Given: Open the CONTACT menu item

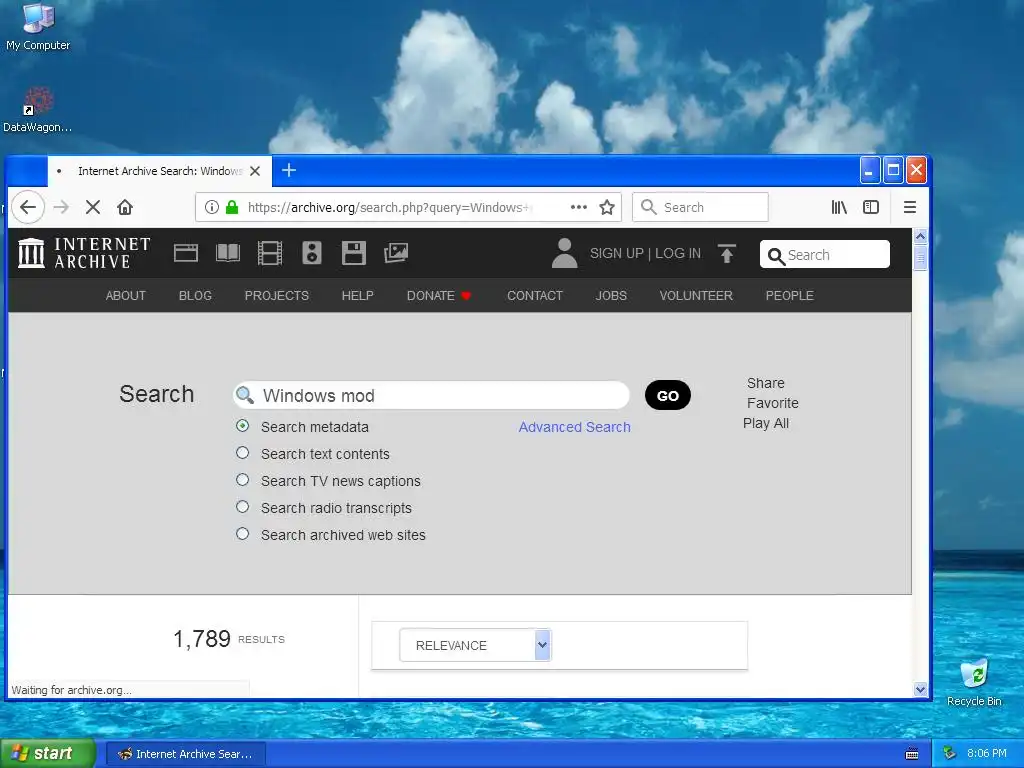Looking at the screenshot, I should tap(535, 296).
